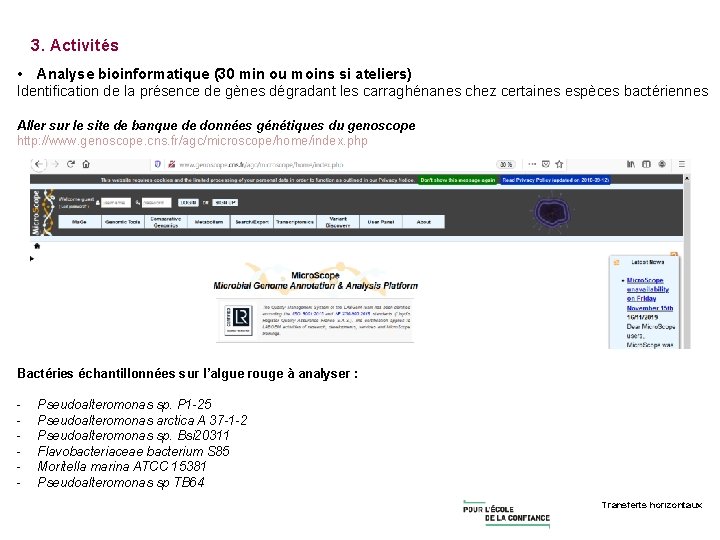Open the Transcriptomics menu
The image size is (720, 540).
(295, 222)
